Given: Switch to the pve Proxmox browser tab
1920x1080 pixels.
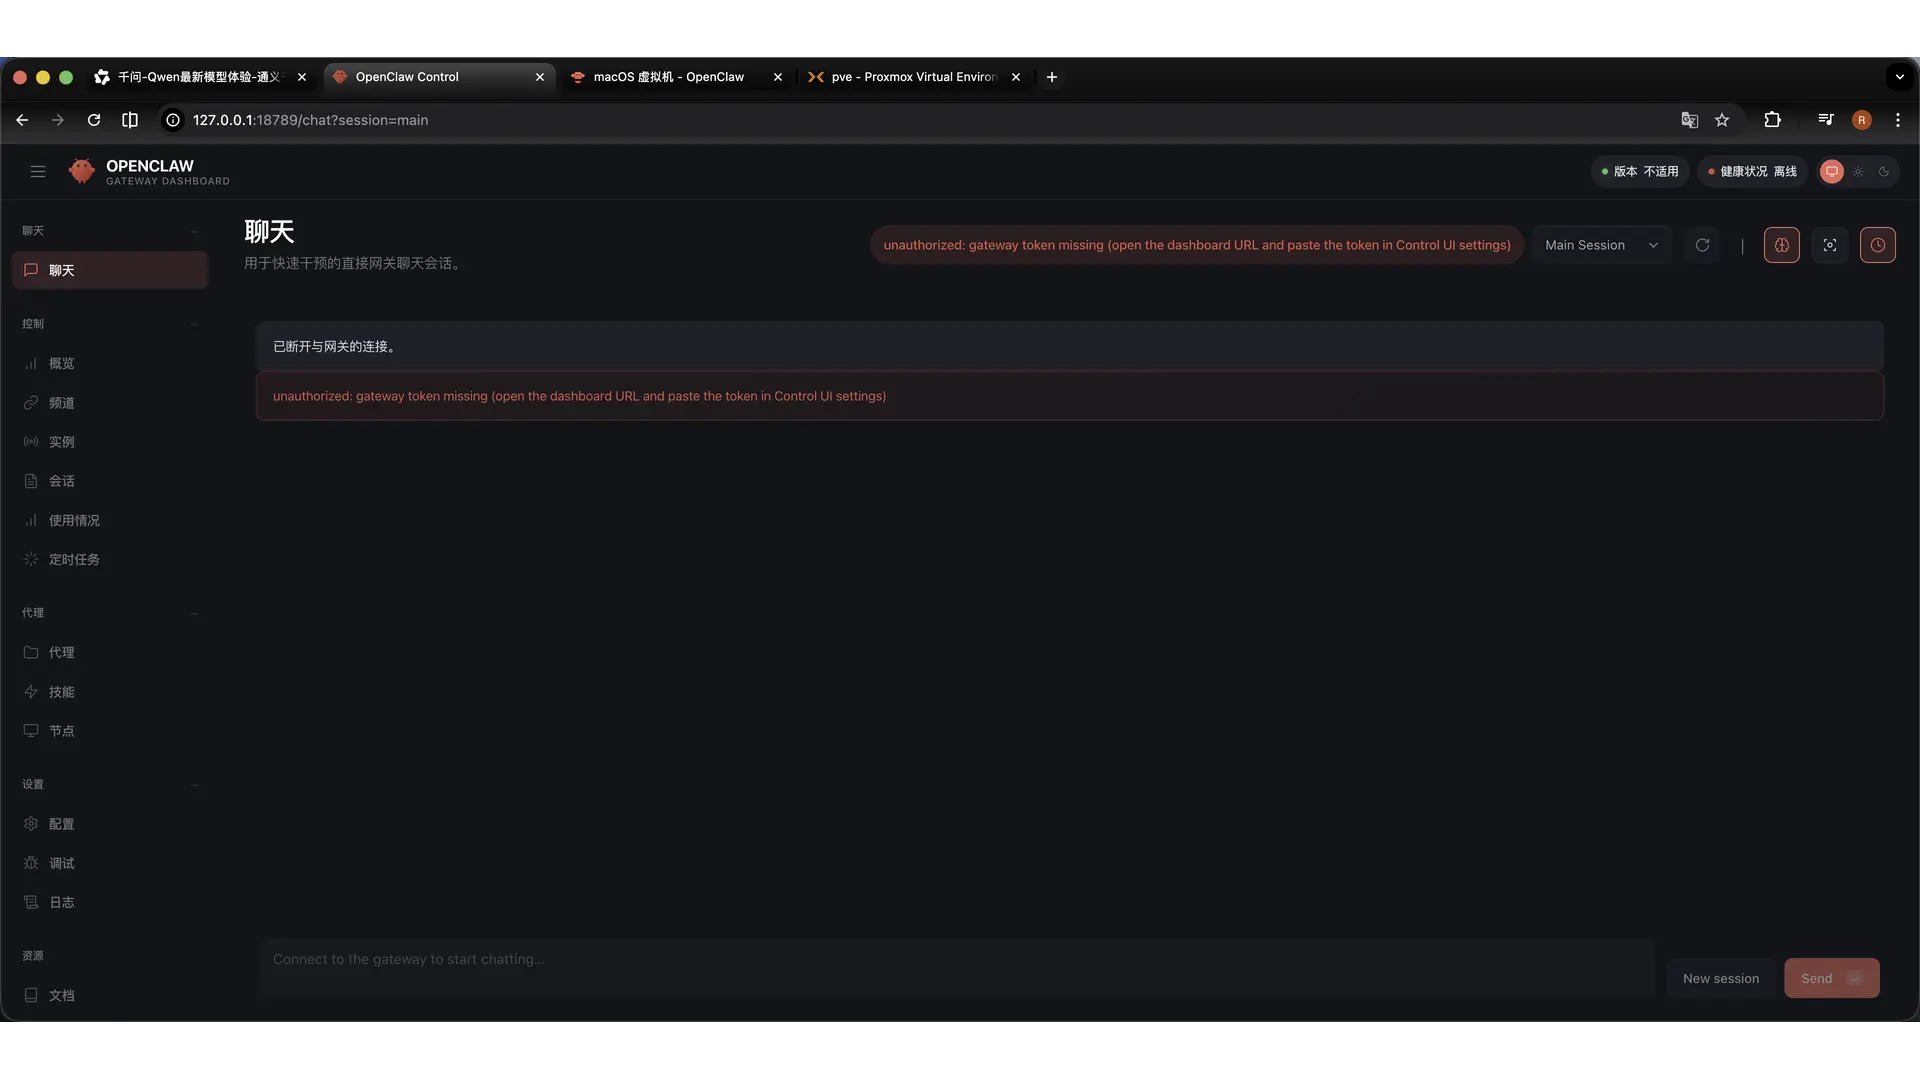Looking at the screenshot, I should (x=912, y=77).
